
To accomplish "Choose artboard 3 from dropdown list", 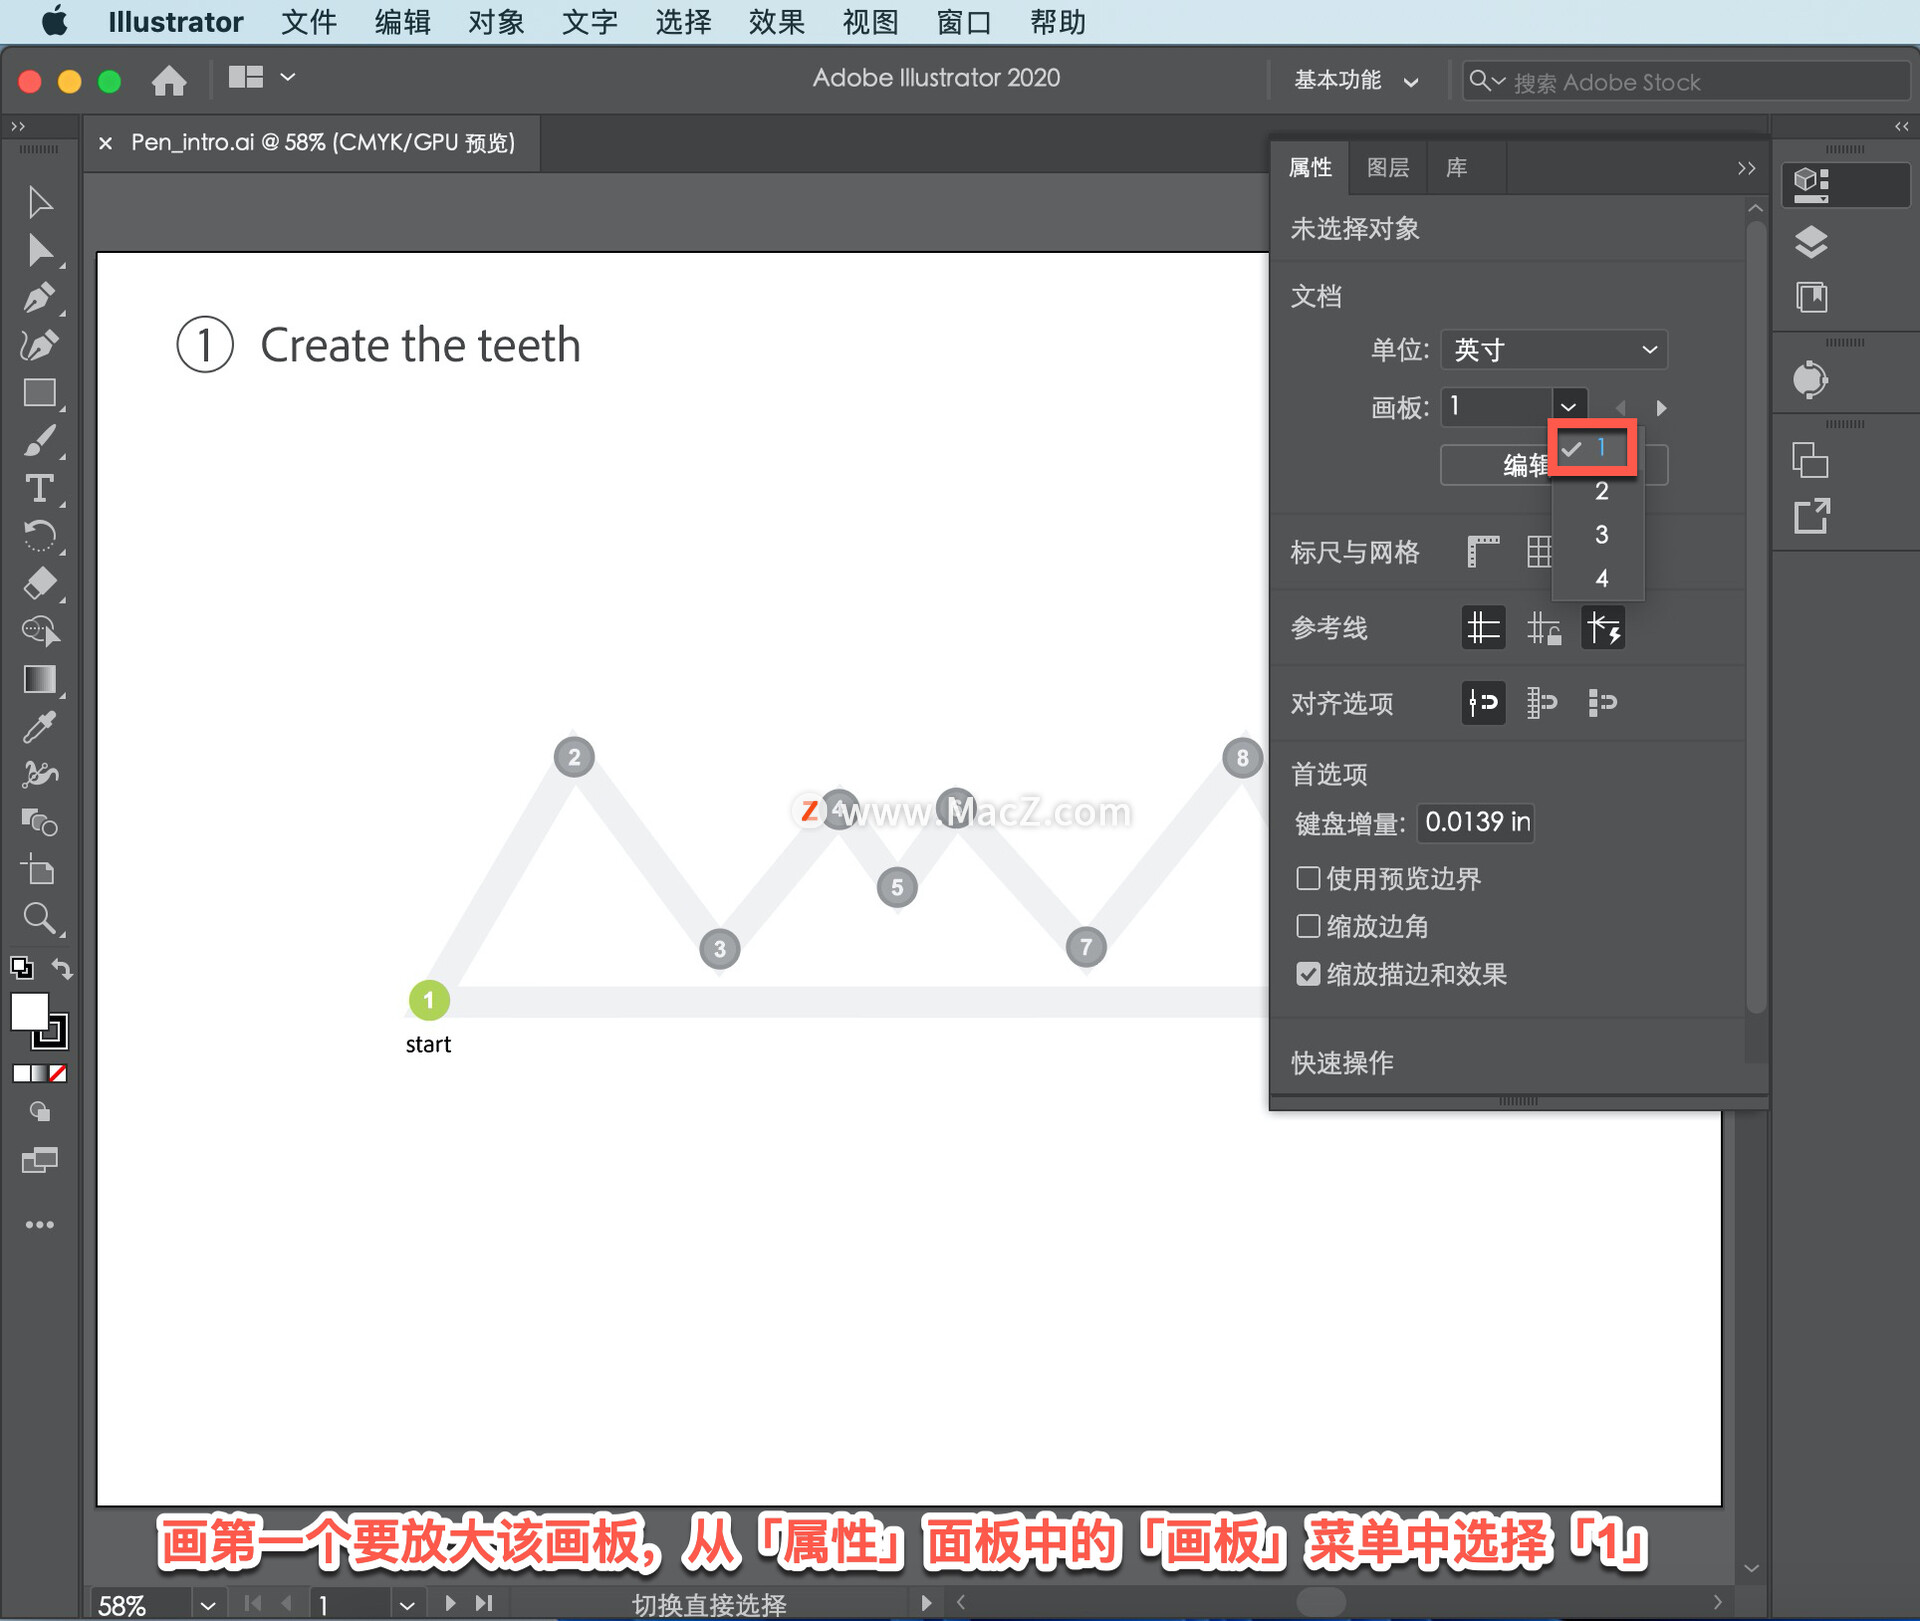I will (1601, 535).
